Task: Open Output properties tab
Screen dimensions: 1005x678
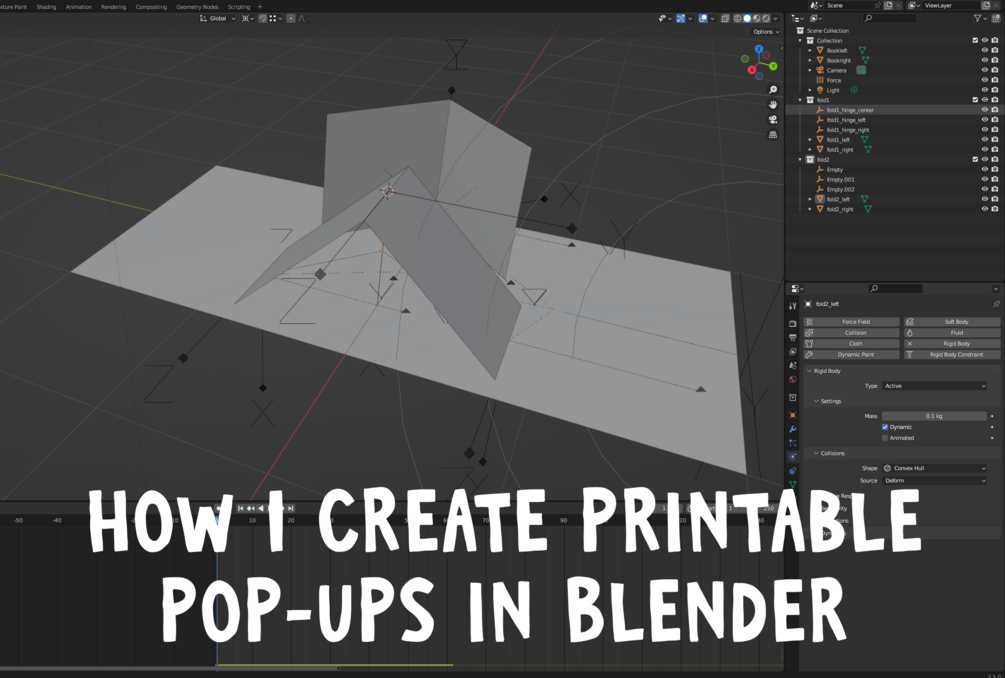Action: (x=793, y=338)
